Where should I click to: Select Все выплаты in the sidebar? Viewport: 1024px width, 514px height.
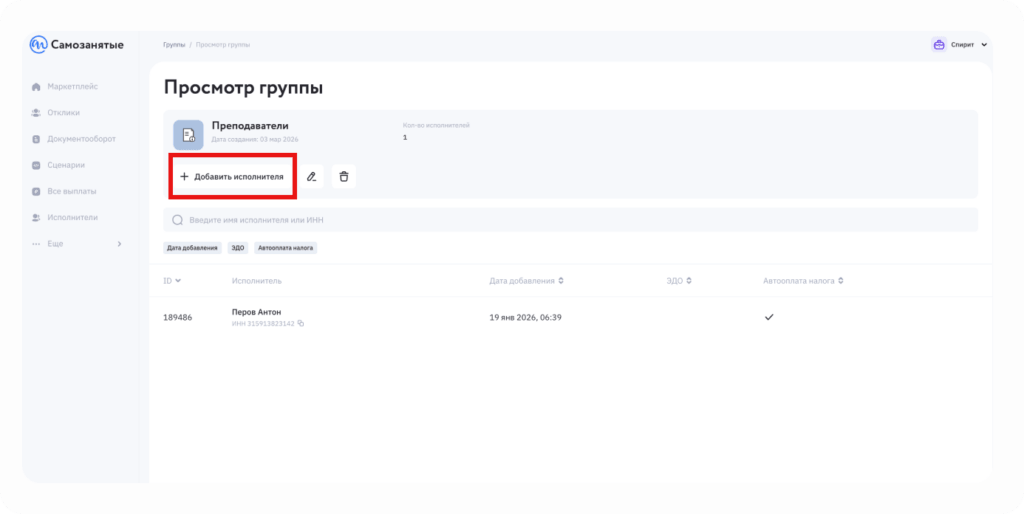[x=71, y=191]
